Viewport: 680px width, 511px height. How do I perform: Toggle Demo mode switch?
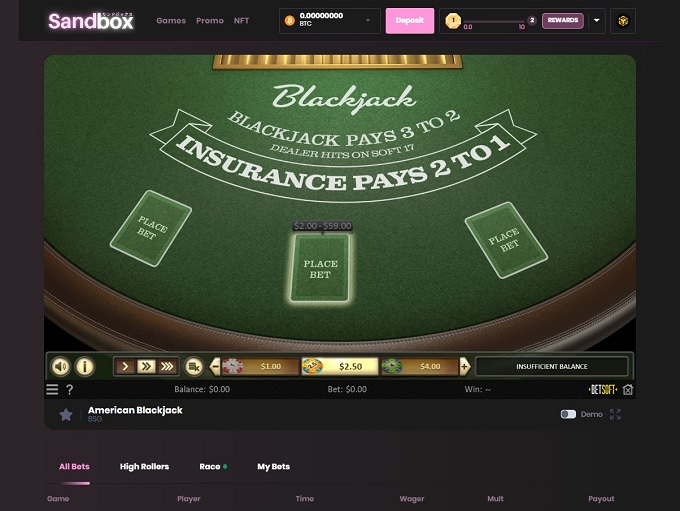click(568, 414)
